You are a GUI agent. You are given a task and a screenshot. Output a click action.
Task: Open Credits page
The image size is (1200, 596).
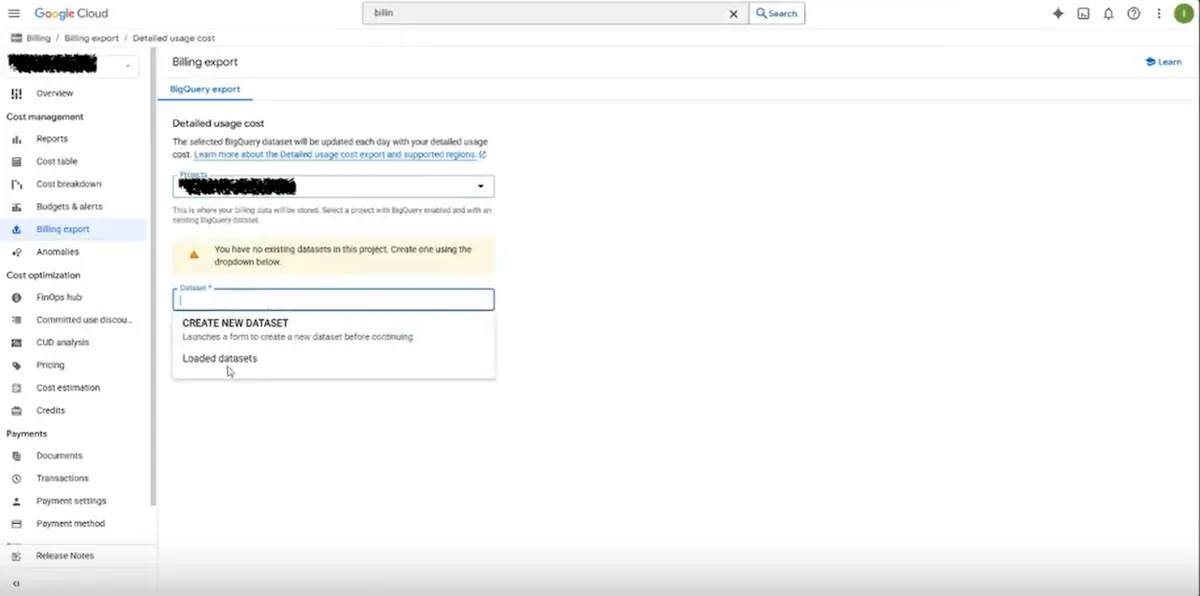(51, 410)
